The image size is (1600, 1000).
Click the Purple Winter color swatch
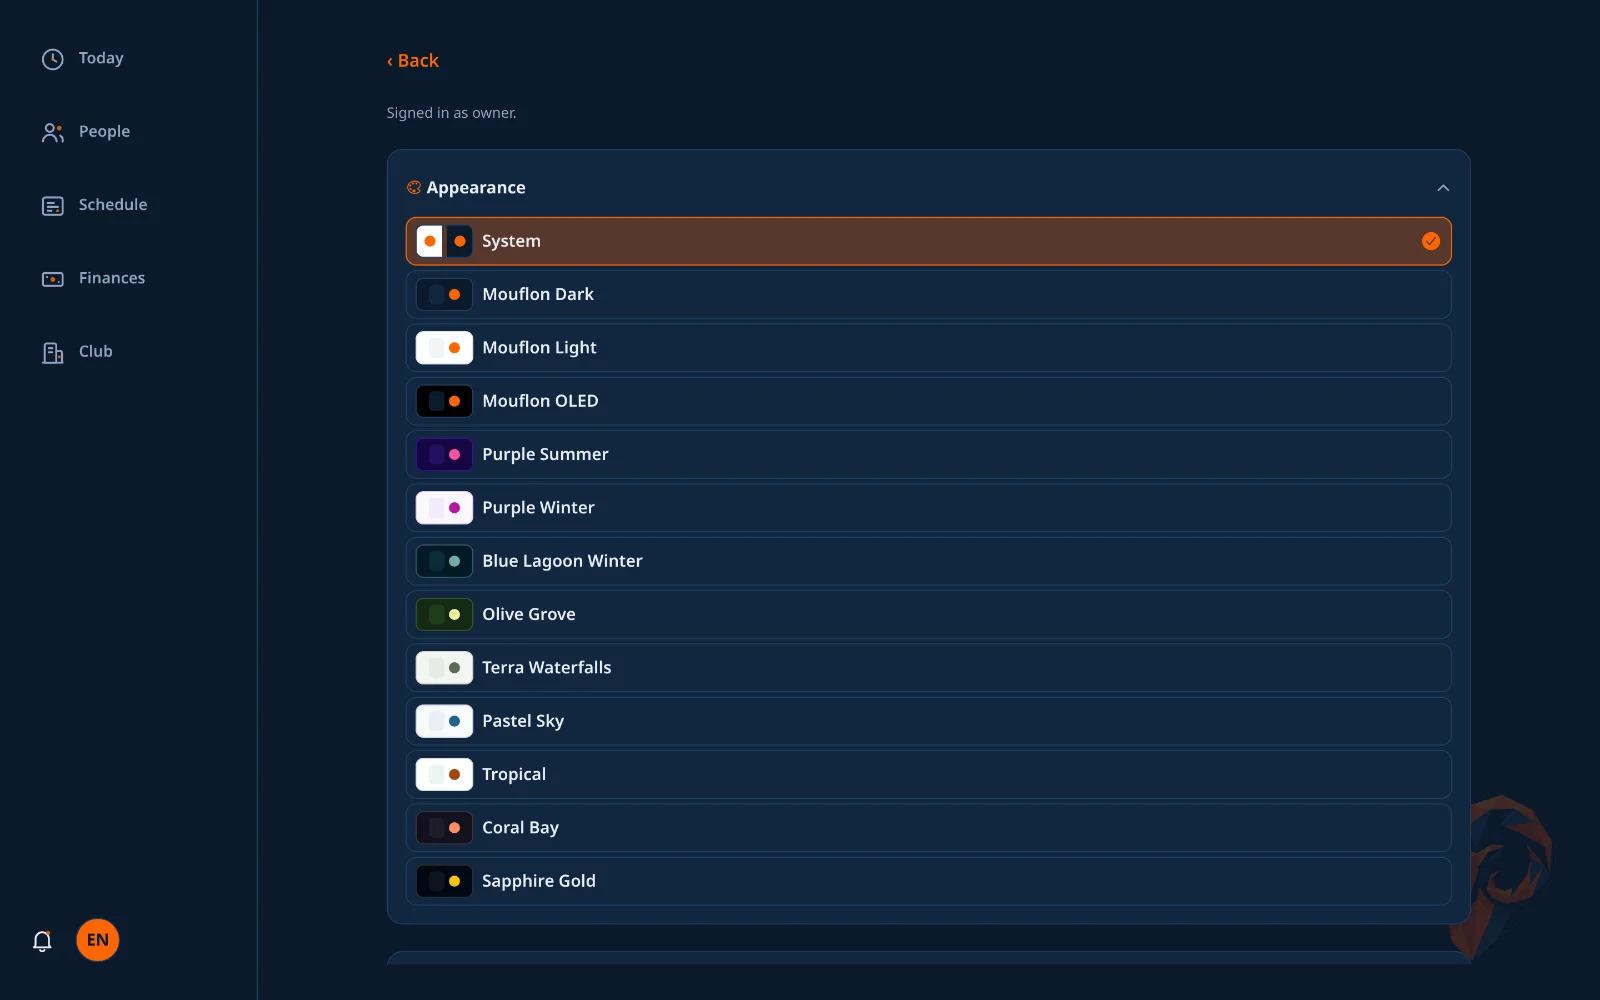(x=444, y=508)
